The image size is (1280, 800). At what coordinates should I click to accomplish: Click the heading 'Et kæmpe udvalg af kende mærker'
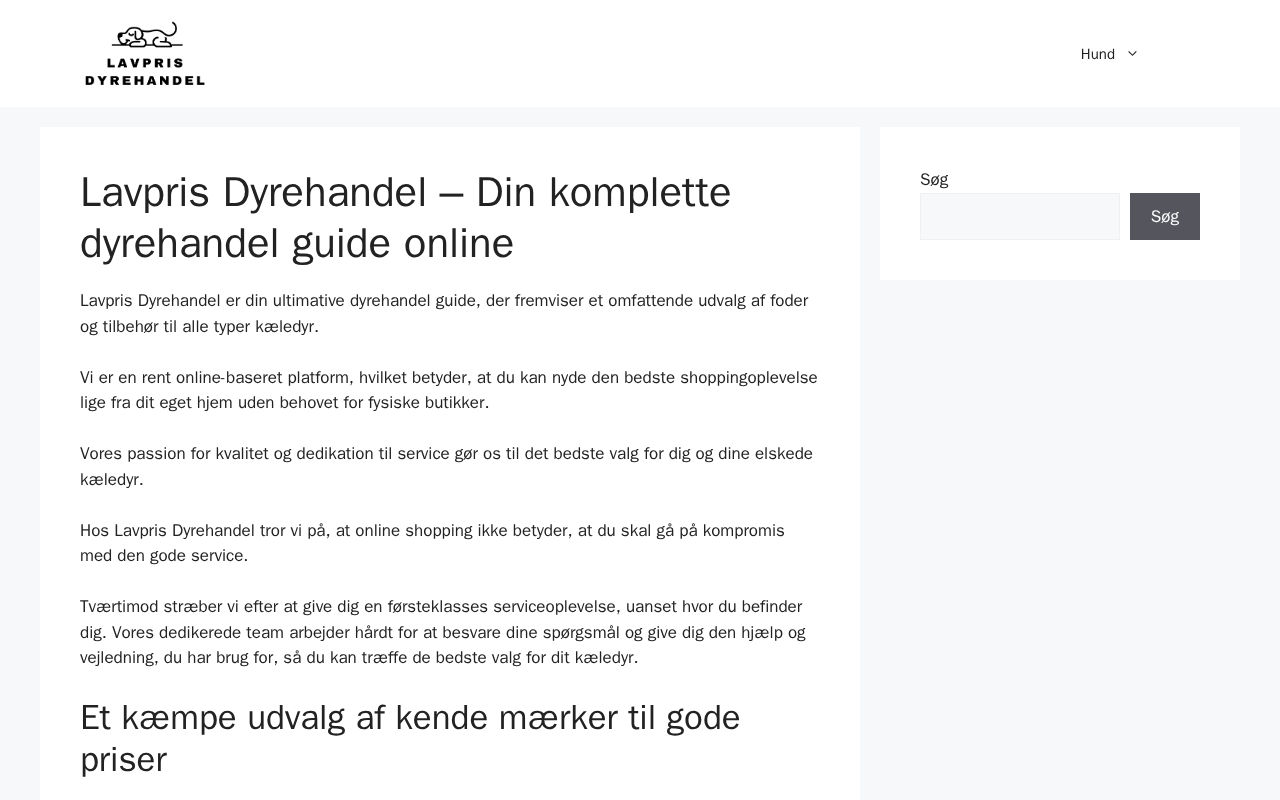(x=410, y=718)
